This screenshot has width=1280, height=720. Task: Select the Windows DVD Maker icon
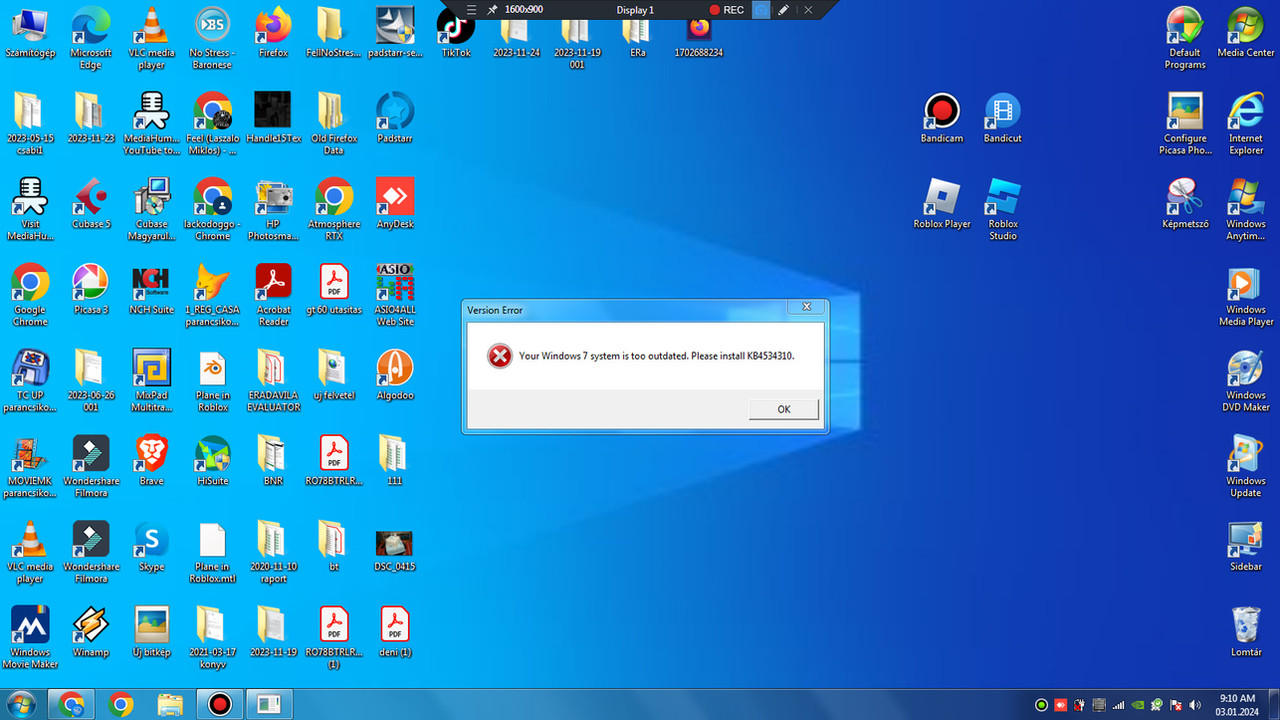(1246, 381)
